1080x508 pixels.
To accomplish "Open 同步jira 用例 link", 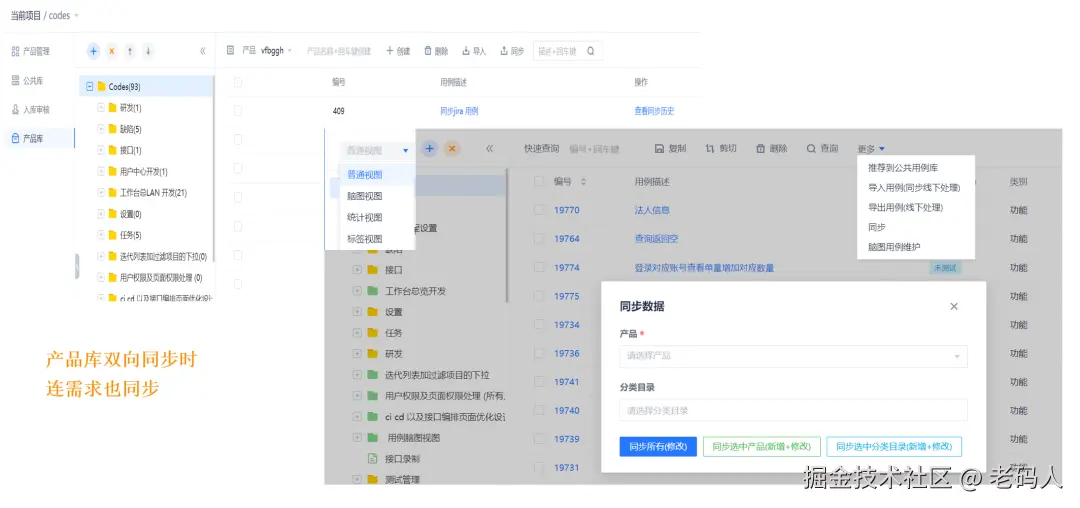I will [x=459, y=111].
